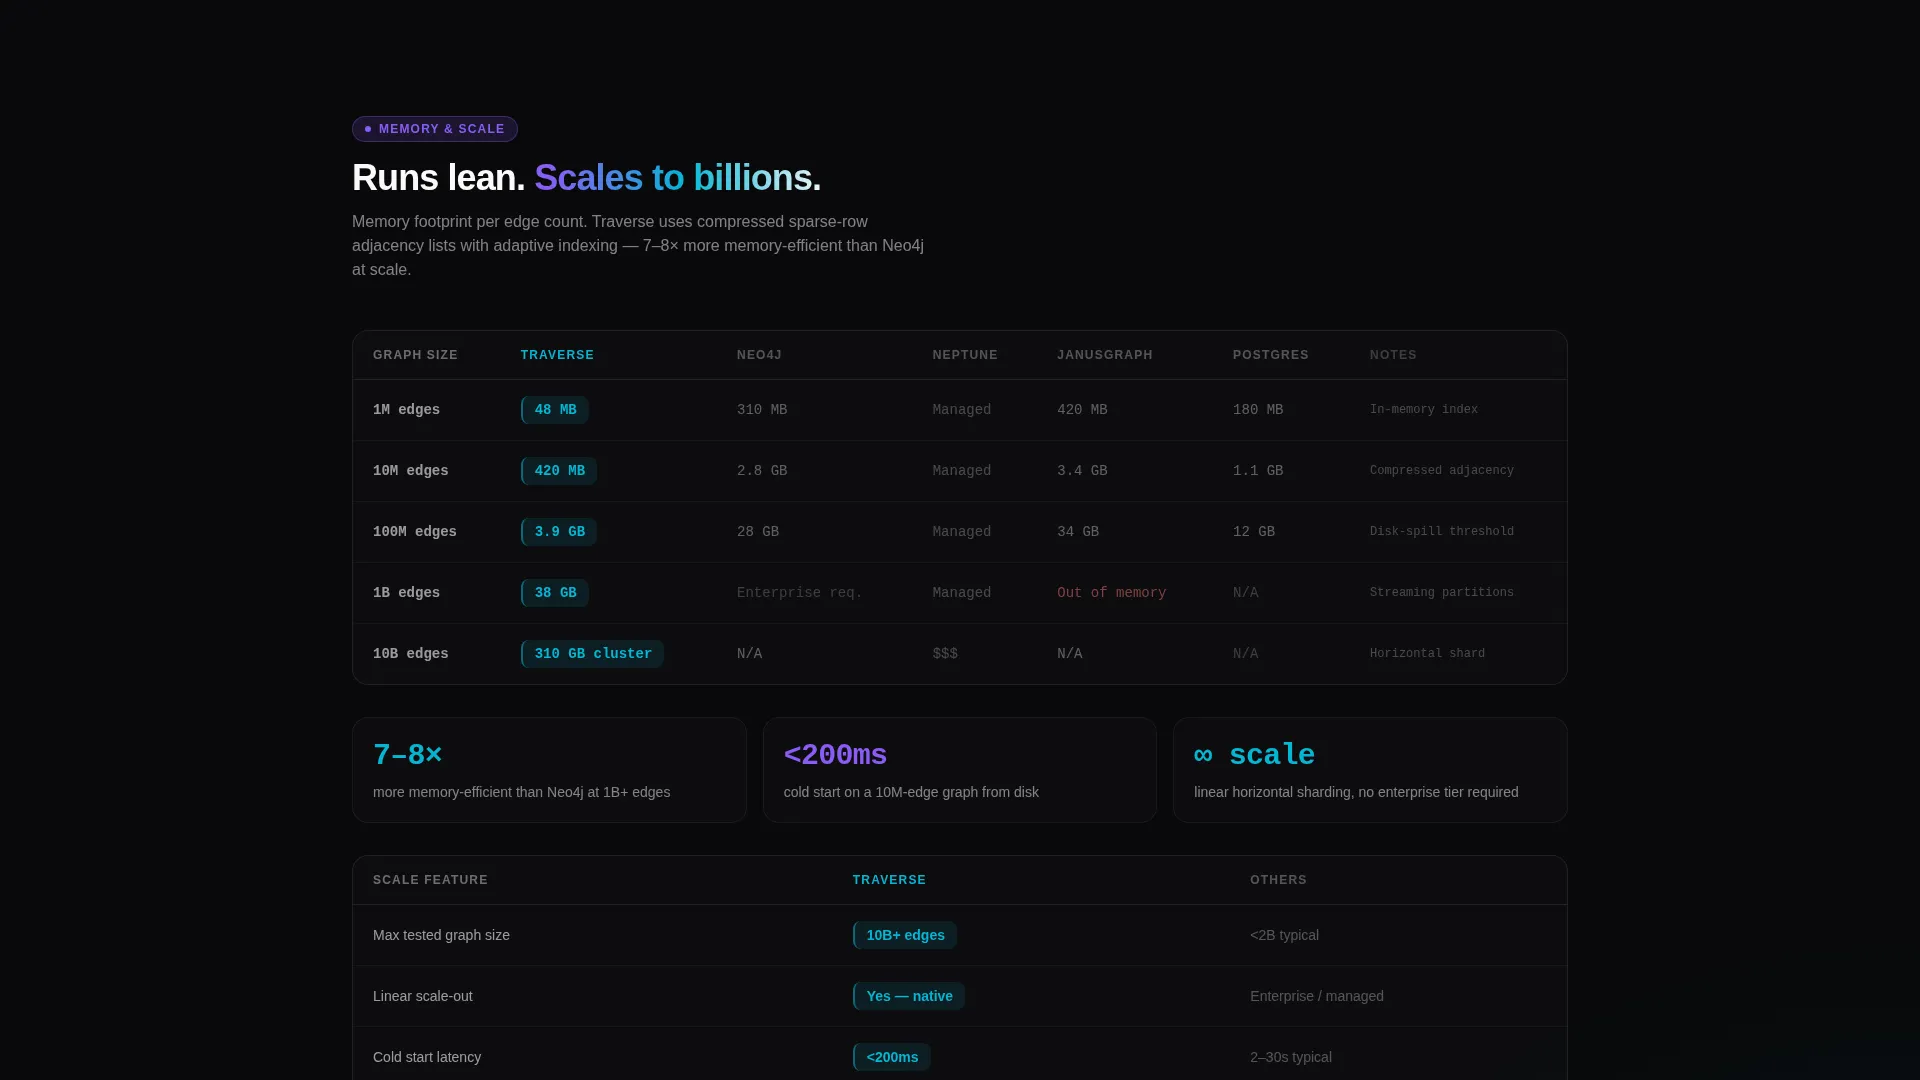Screen dimensions: 1920x1080
Task: Click the '7–8×' stat card
Action: point(549,770)
